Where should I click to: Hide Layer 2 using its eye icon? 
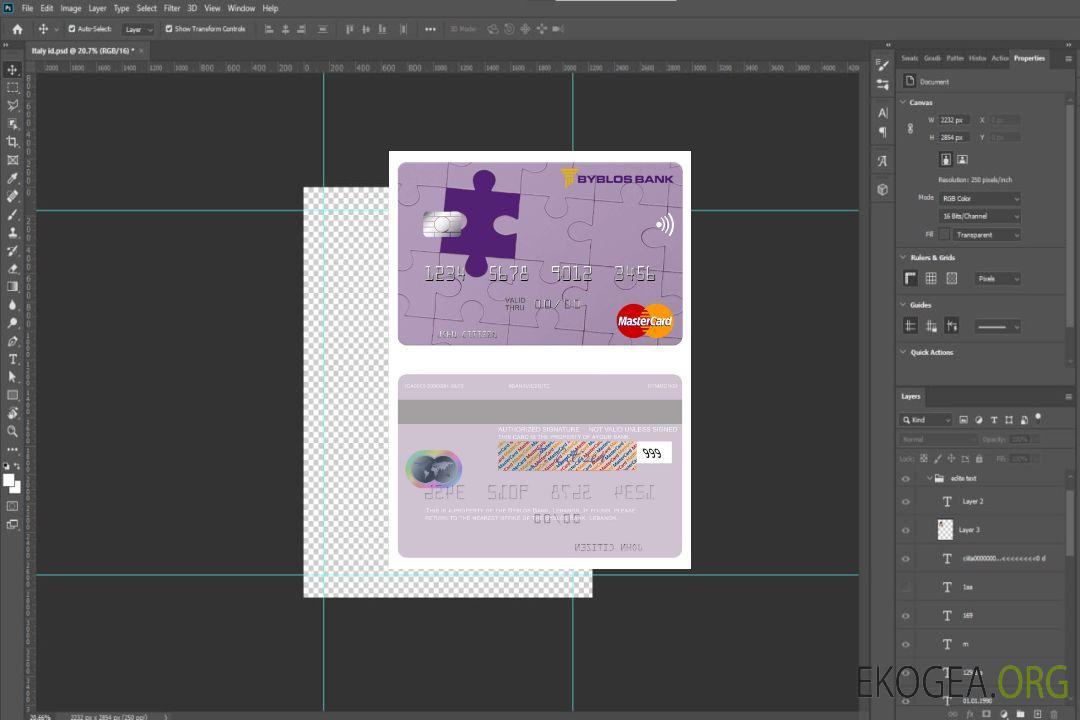(x=906, y=502)
